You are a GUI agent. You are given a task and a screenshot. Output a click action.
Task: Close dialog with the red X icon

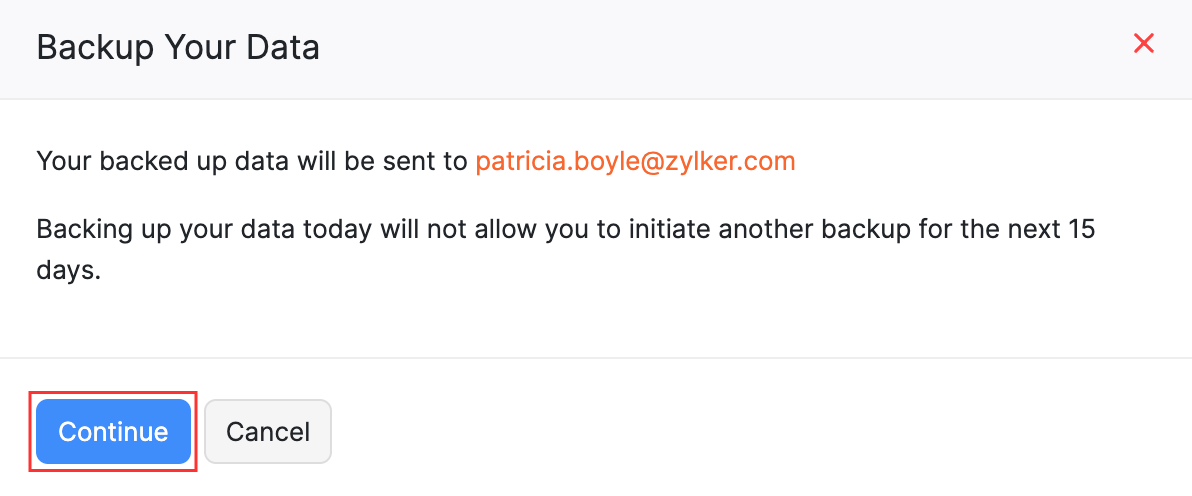(1143, 43)
